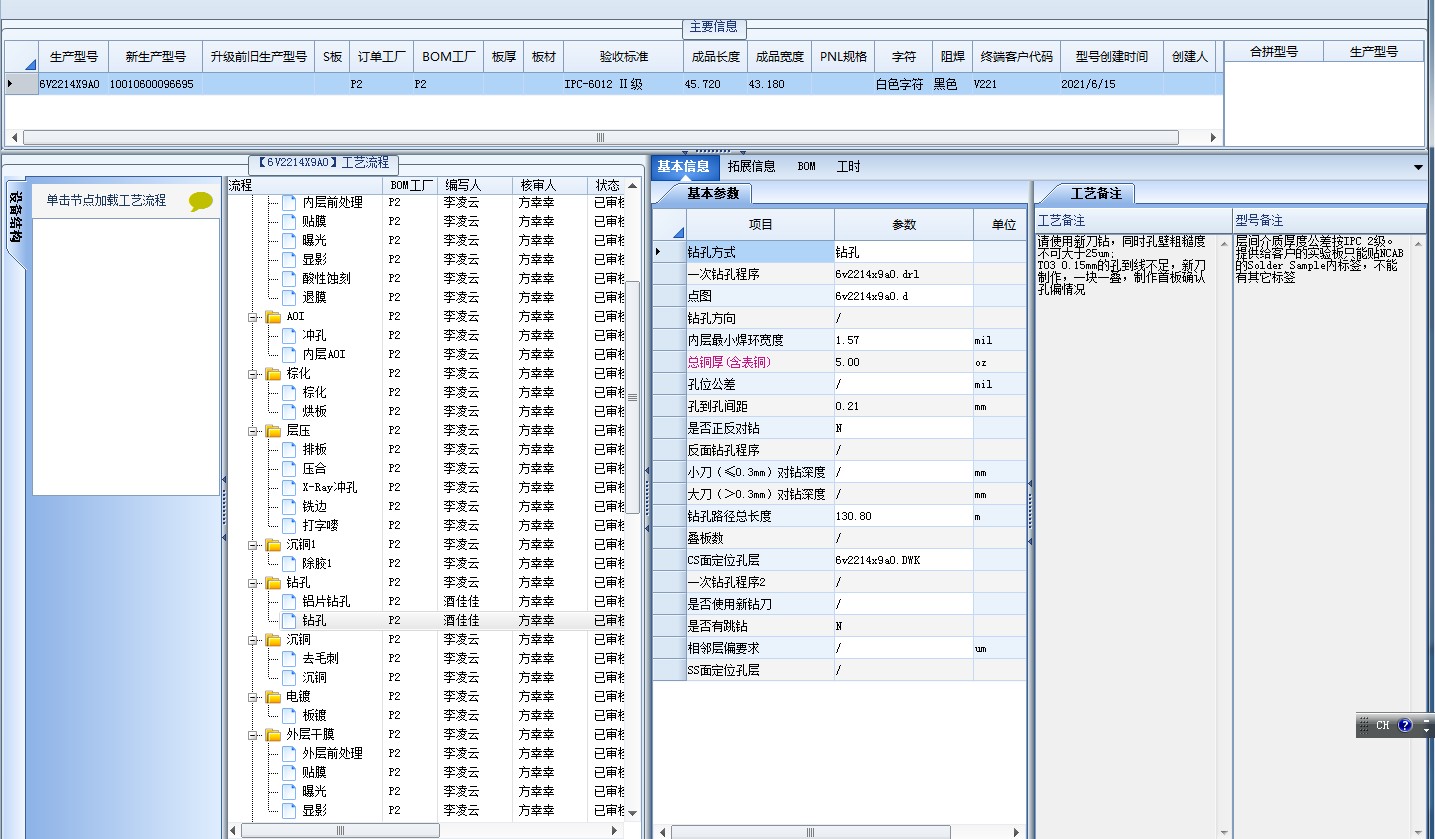Image resolution: width=1435 pixels, height=839 pixels.
Task: Click the process tree horizontal scrollbar thumb
Action: pyautogui.click(x=340, y=831)
